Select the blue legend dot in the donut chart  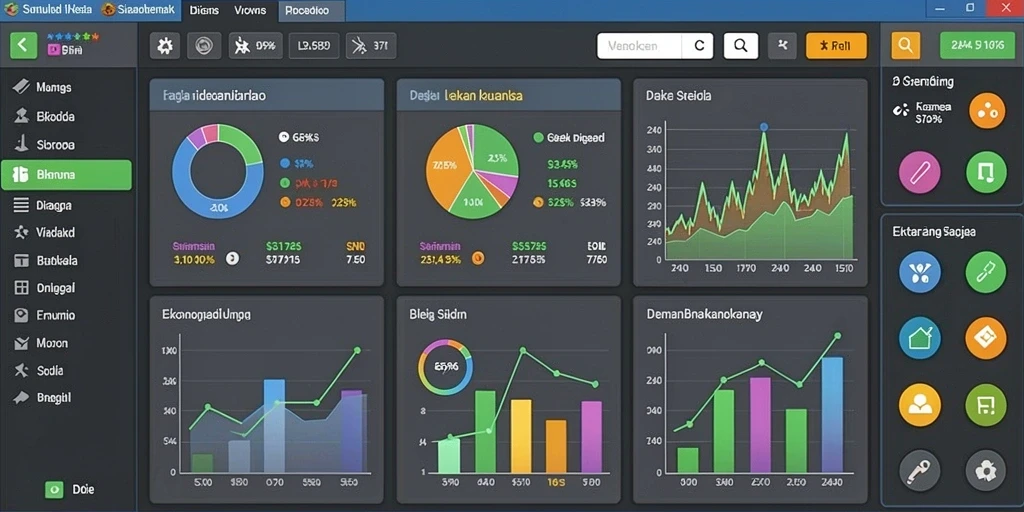[x=284, y=163]
